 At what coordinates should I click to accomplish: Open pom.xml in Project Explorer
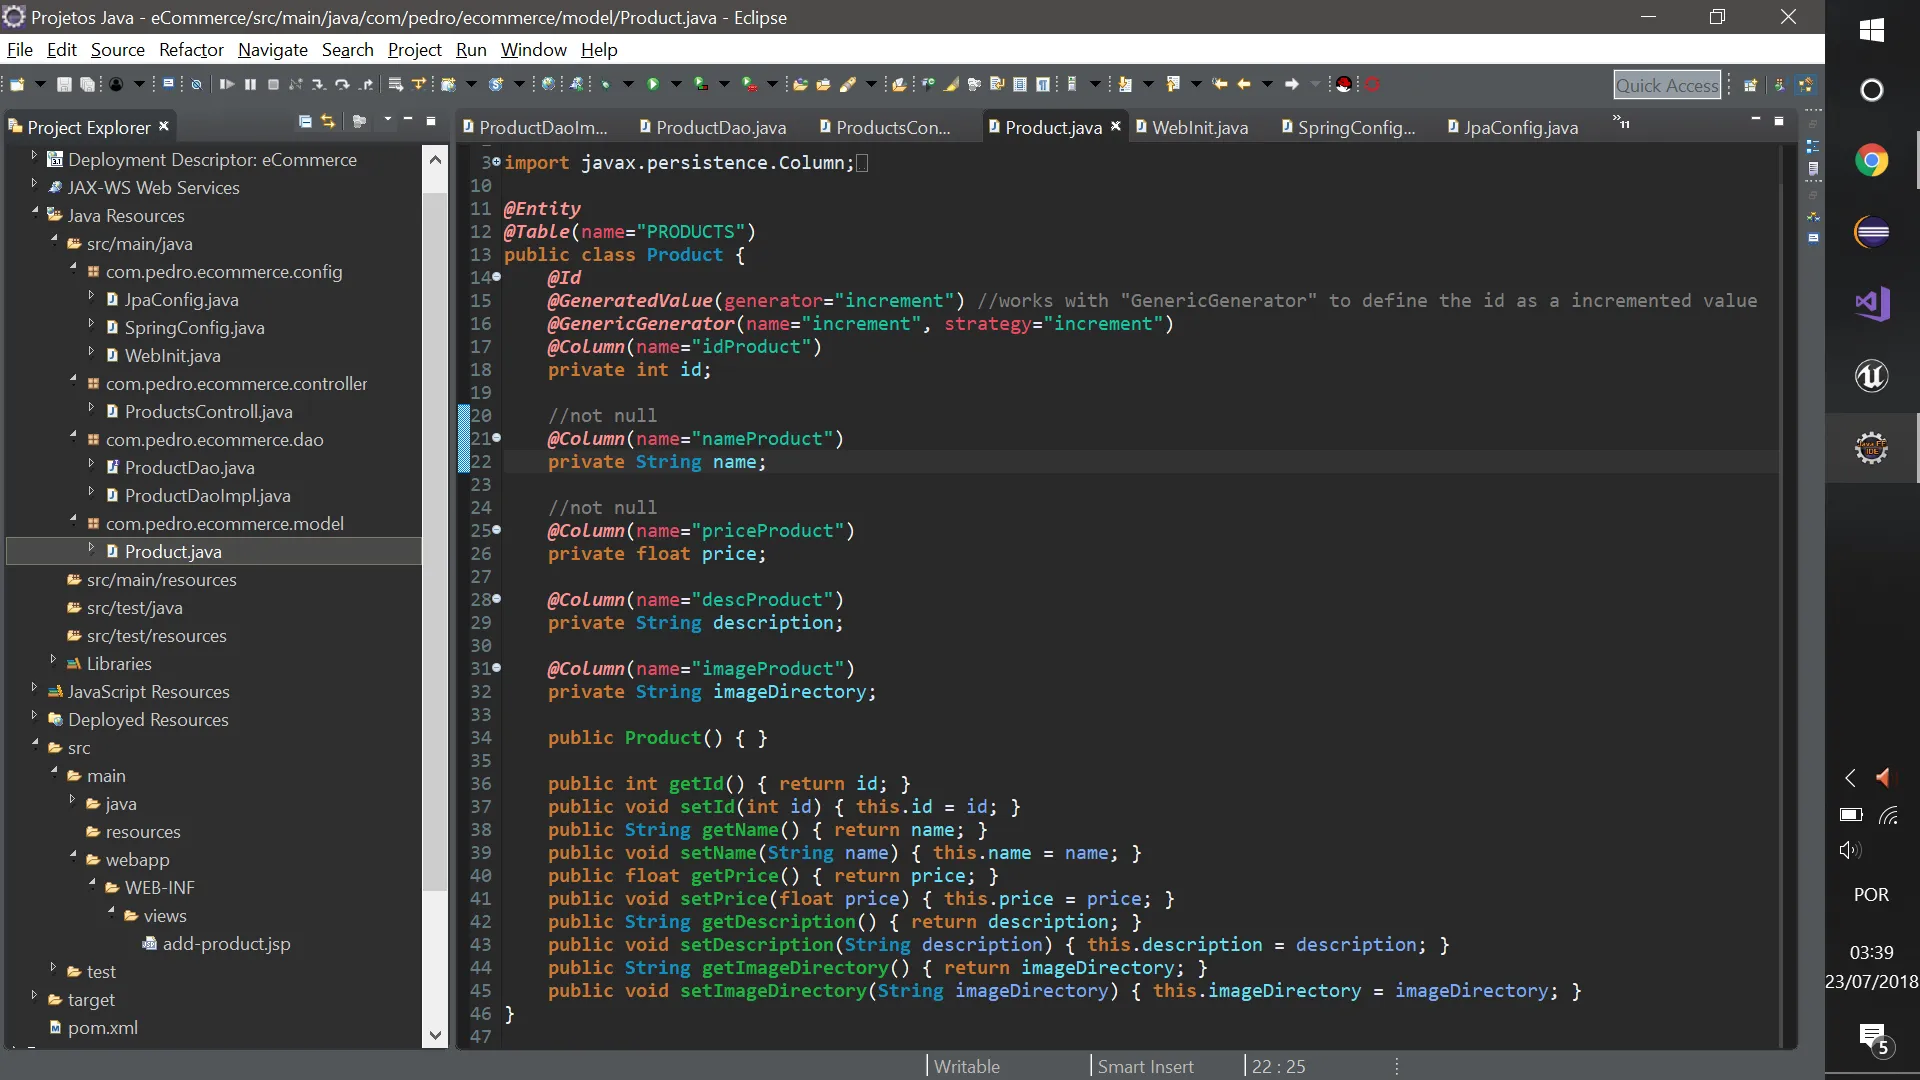pos(102,1028)
